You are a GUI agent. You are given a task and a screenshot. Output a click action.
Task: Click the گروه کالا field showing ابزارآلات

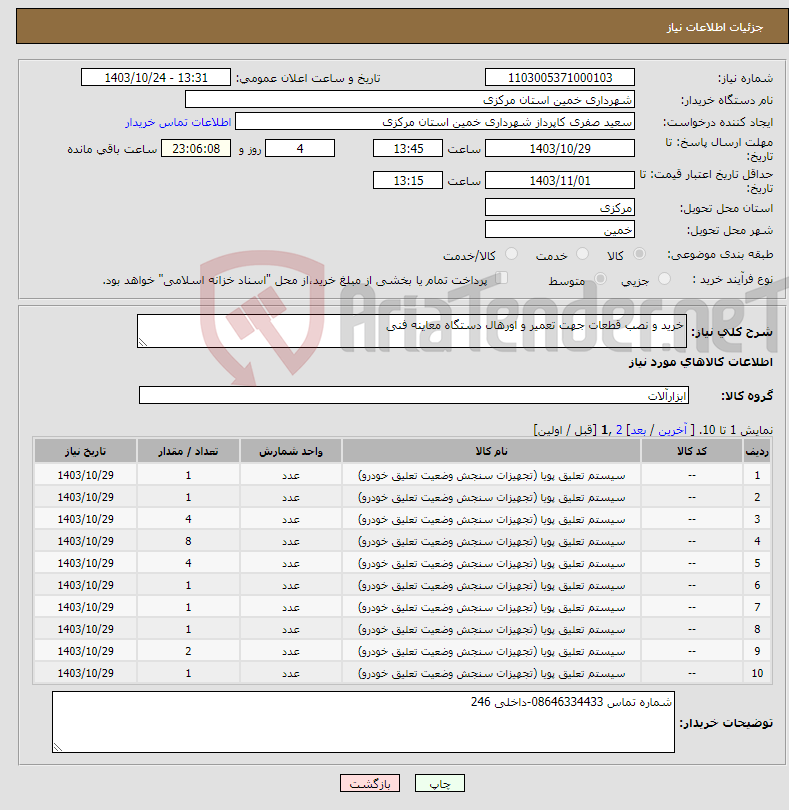point(413,395)
